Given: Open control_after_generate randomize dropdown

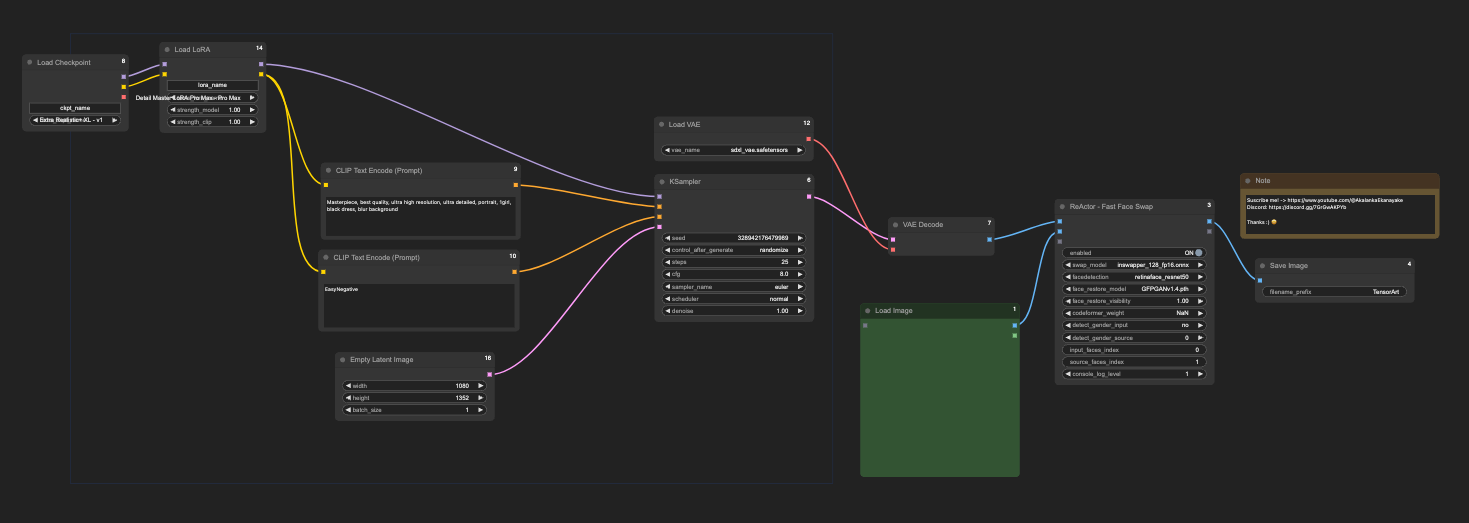Looking at the screenshot, I should 734,250.
